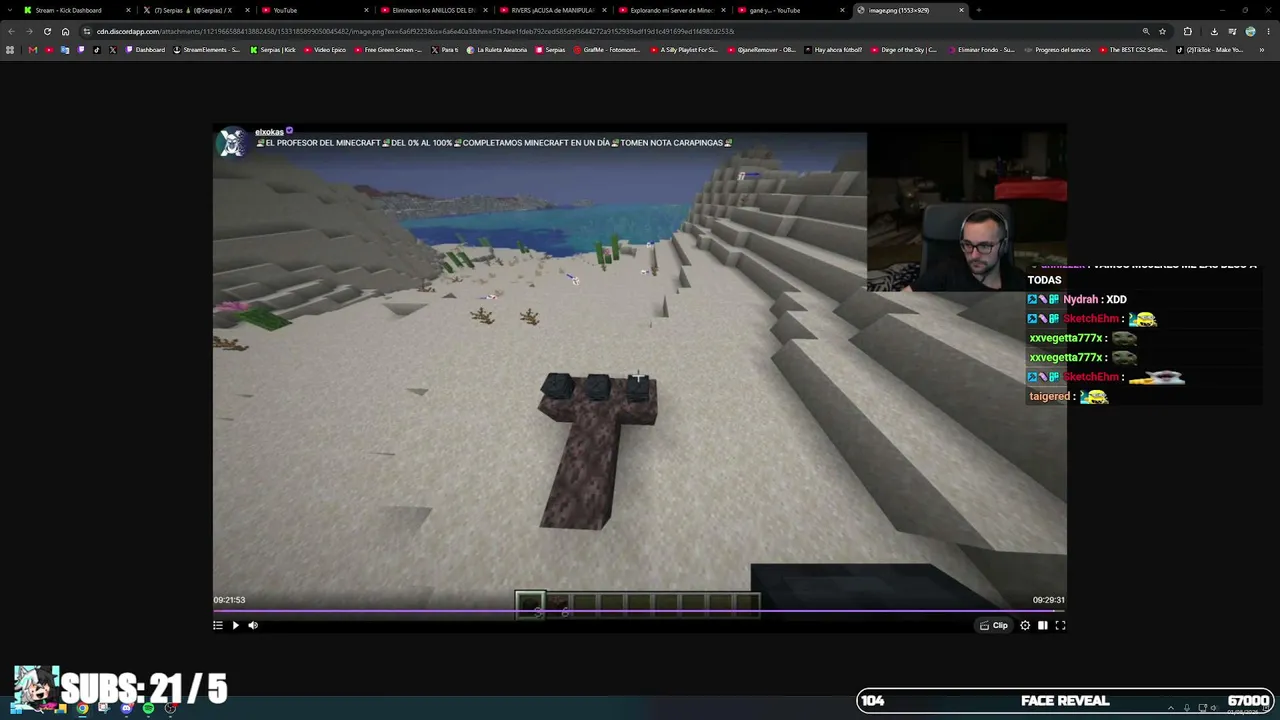Reload the current page
Screen dimensions: 1280x720
click(x=47, y=31)
